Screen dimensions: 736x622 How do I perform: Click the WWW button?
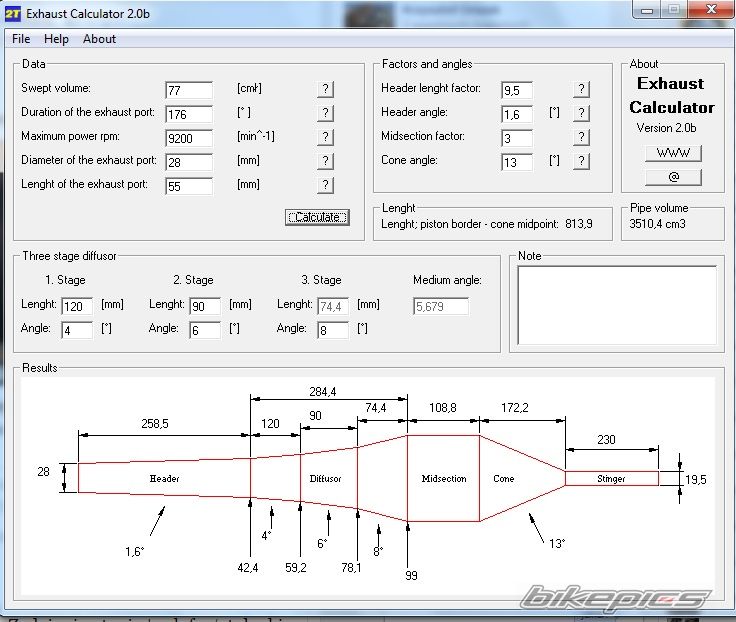(x=672, y=153)
